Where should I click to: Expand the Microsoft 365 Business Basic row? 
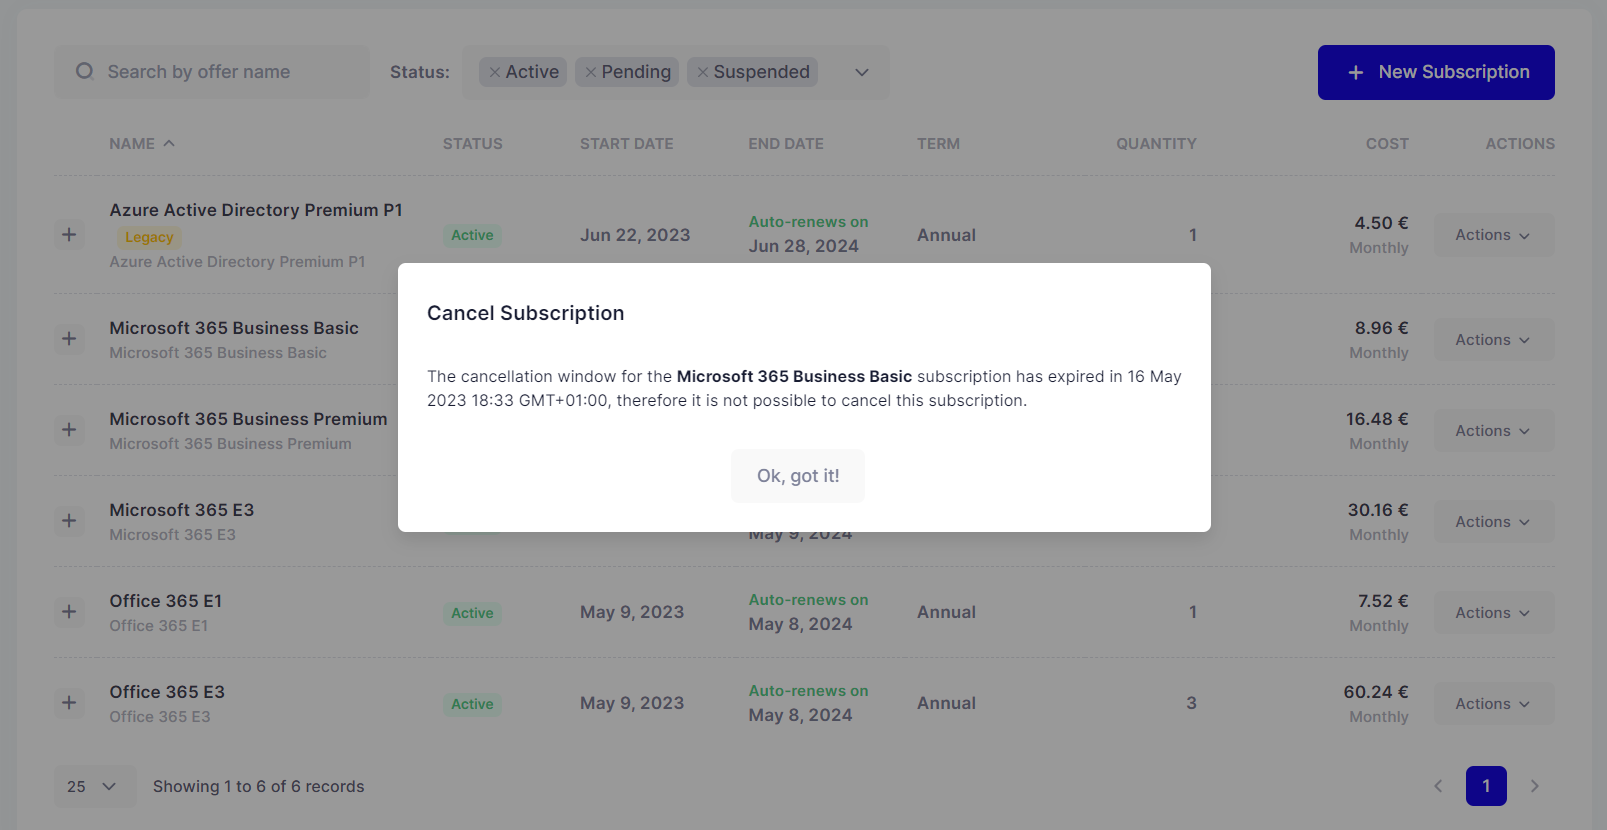point(69,339)
